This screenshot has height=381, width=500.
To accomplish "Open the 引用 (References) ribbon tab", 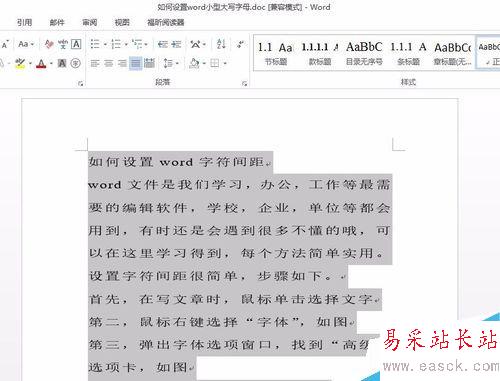I will pos(24,22).
